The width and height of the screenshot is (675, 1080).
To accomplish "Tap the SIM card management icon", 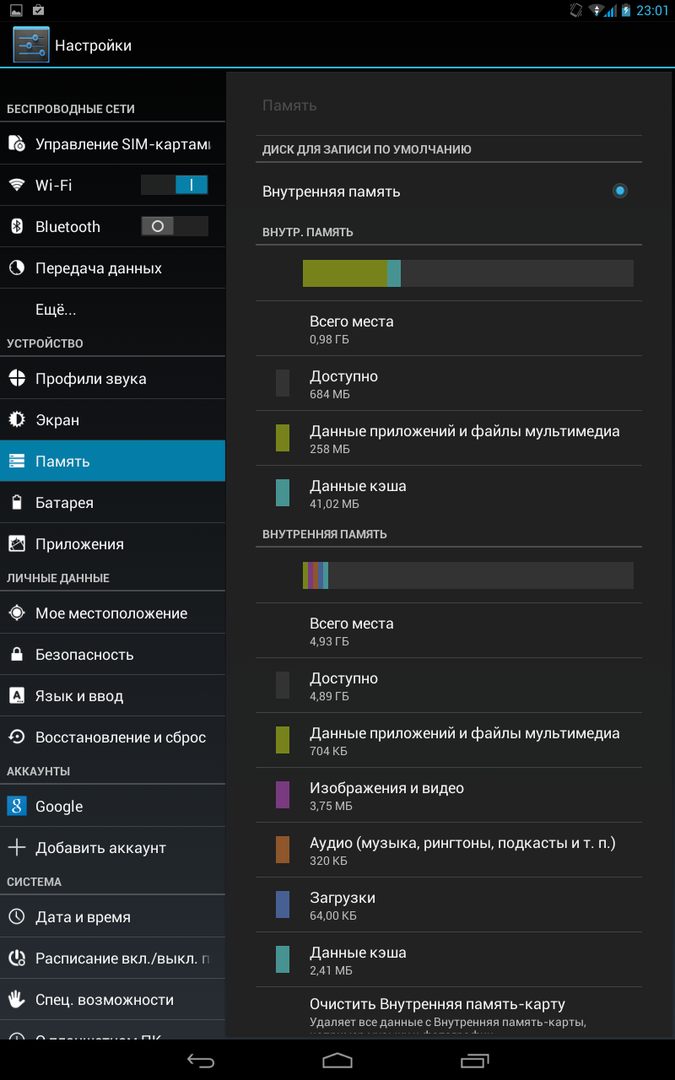I will point(17,144).
